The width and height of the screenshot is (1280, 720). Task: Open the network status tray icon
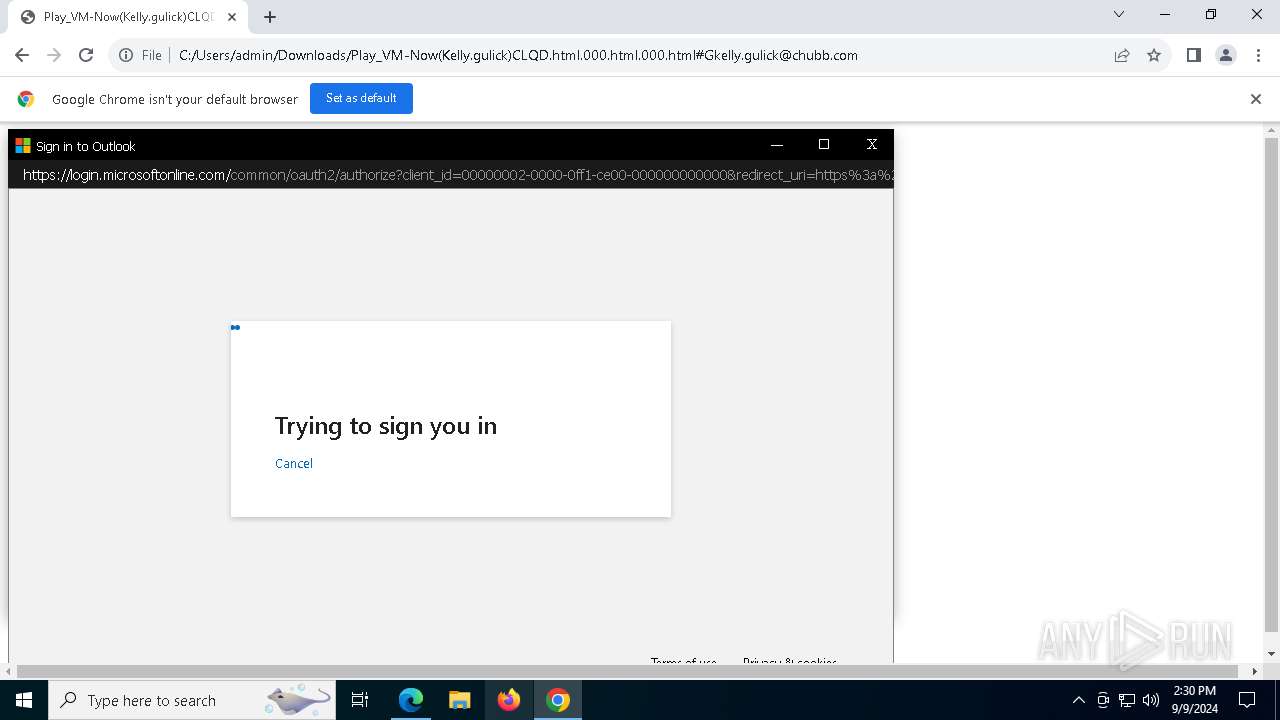(1127, 700)
